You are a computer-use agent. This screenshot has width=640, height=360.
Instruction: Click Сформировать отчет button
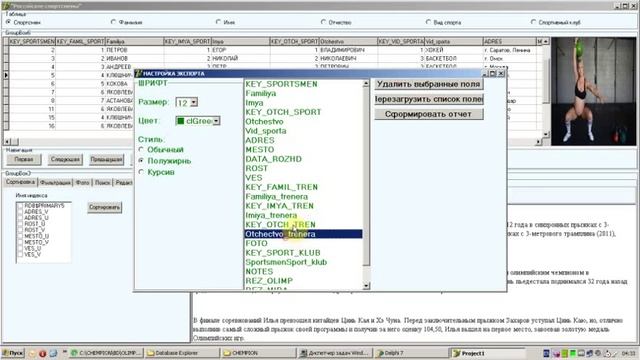point(429,114)
